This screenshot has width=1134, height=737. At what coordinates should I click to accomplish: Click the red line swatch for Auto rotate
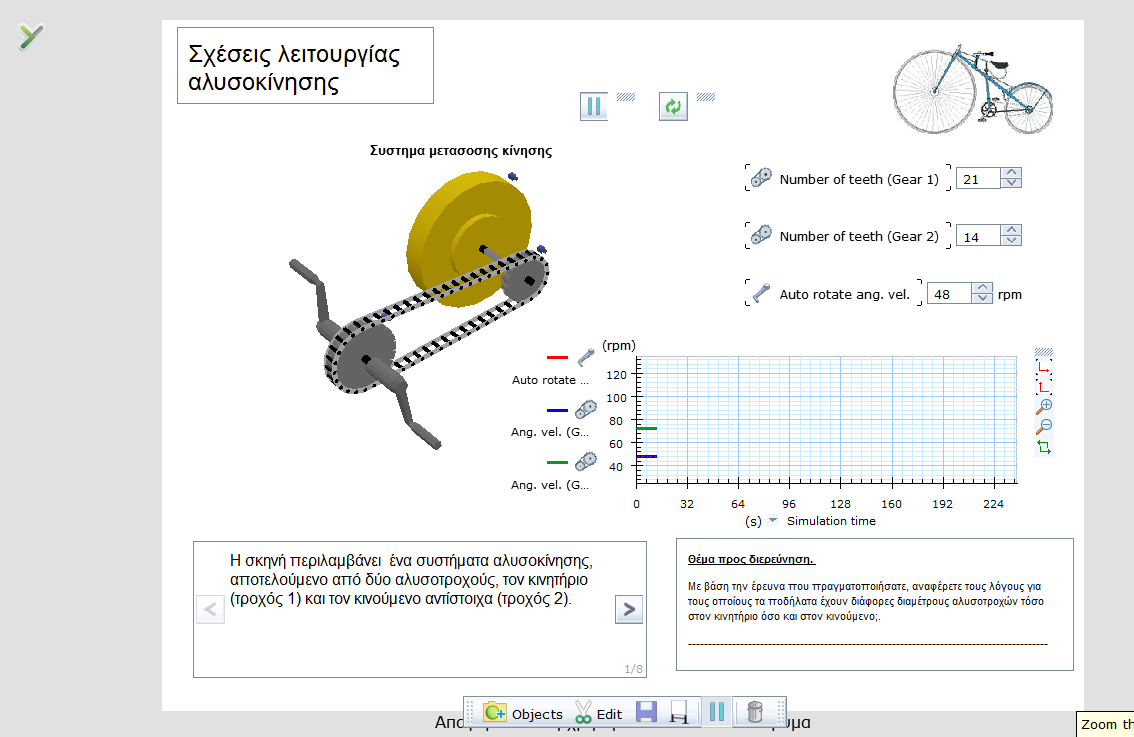click(x=558, y=357)
